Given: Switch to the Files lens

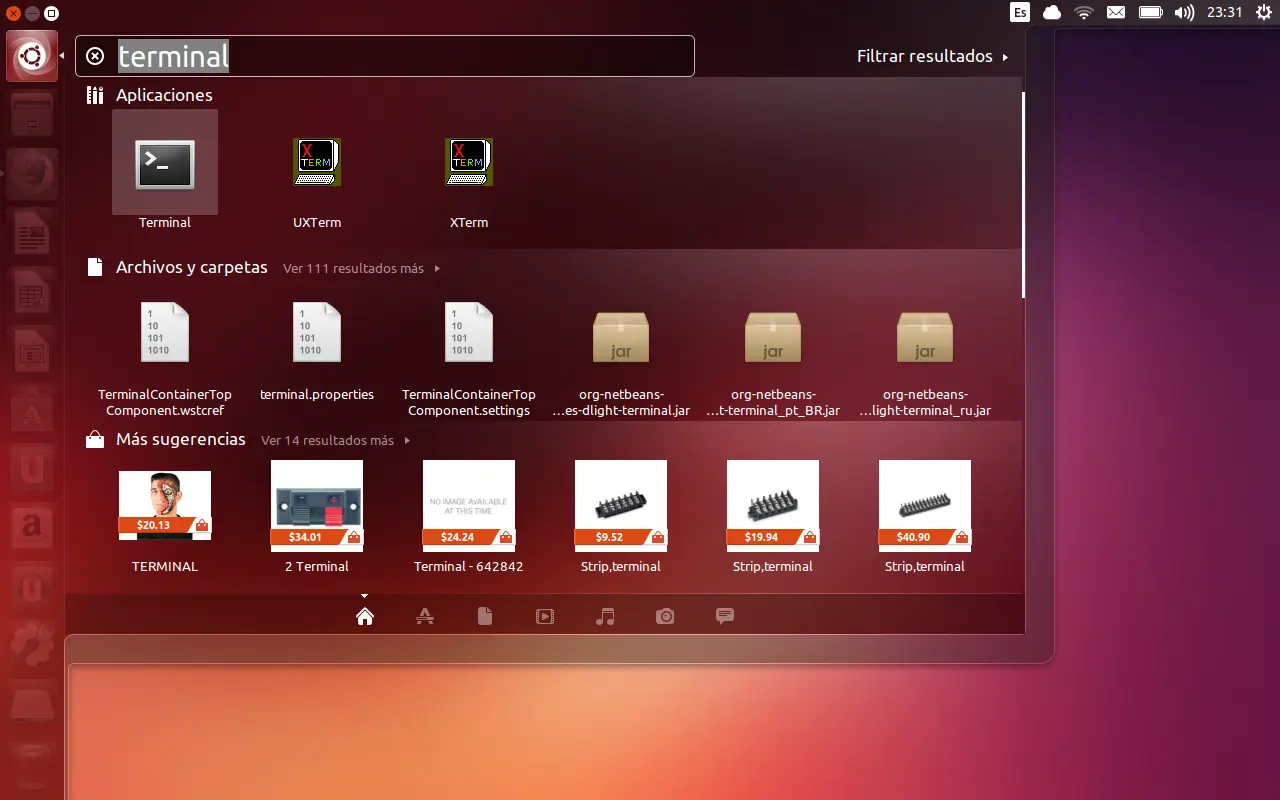Looking at the screenshot, I should tap(485, 616).
